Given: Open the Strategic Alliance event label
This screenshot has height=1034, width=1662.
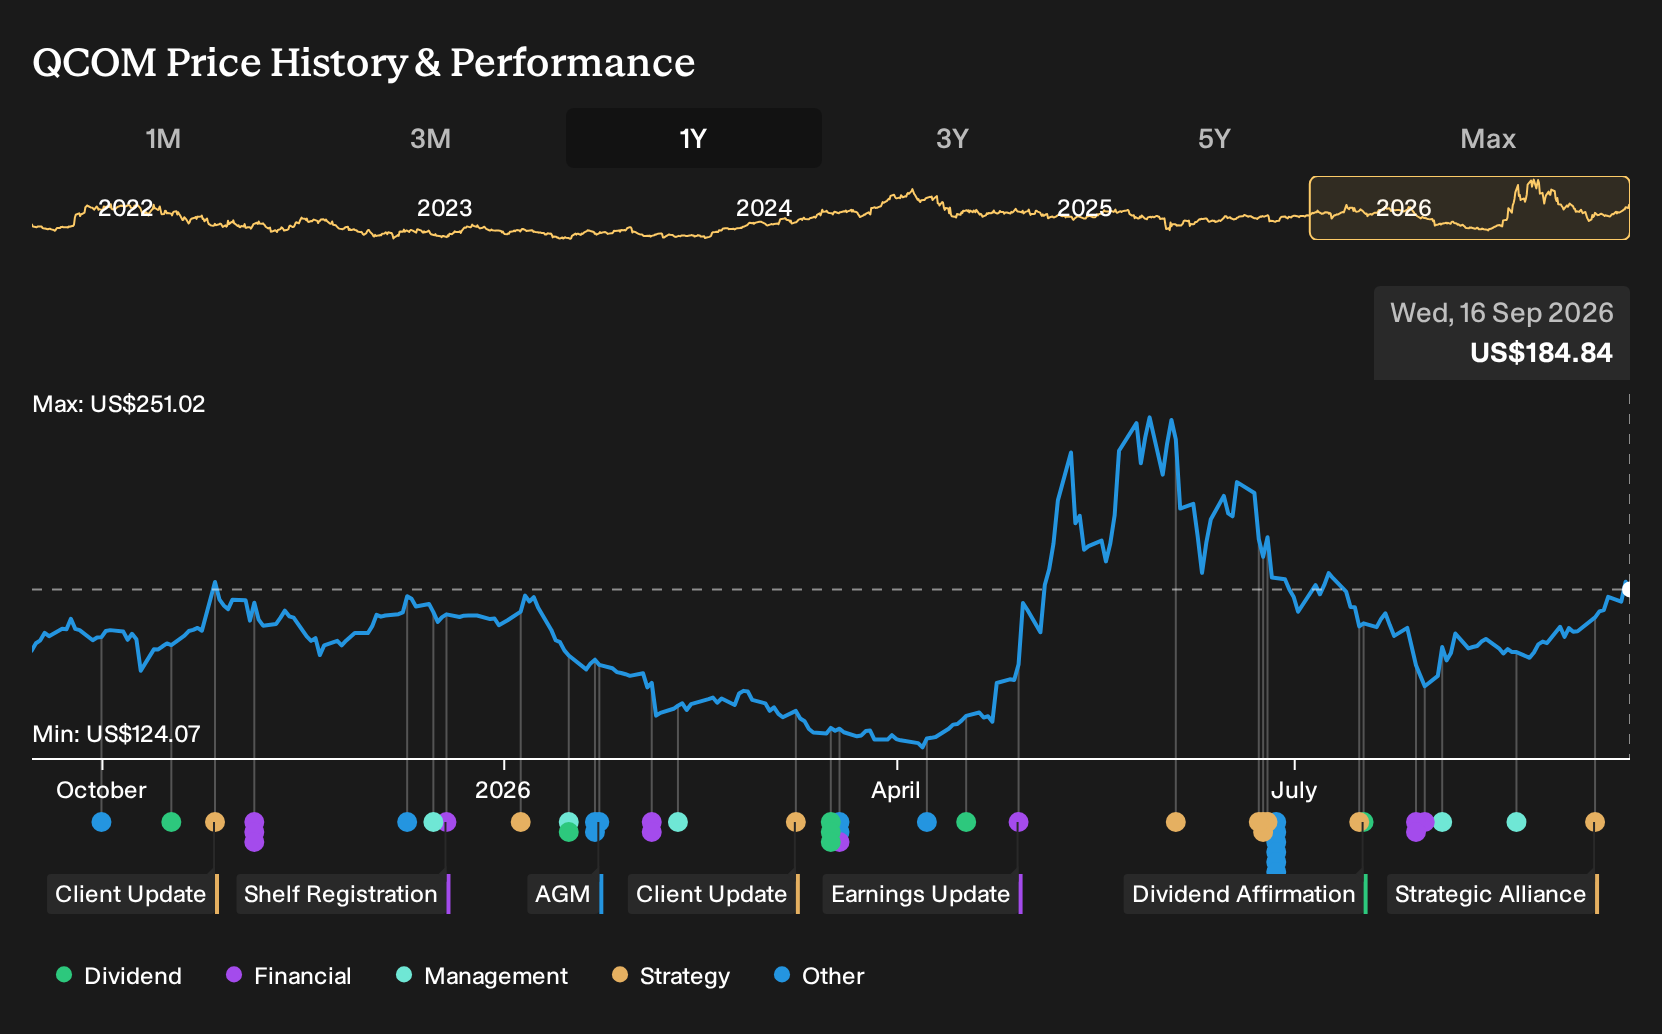Looking at the screenshot, I should pos(1493,894).
